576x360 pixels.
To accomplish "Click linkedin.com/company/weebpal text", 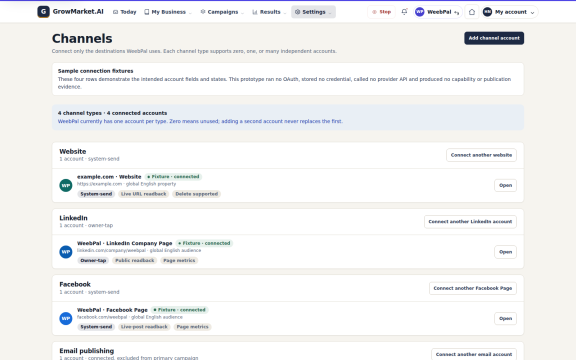I will (x=111, y=251).
